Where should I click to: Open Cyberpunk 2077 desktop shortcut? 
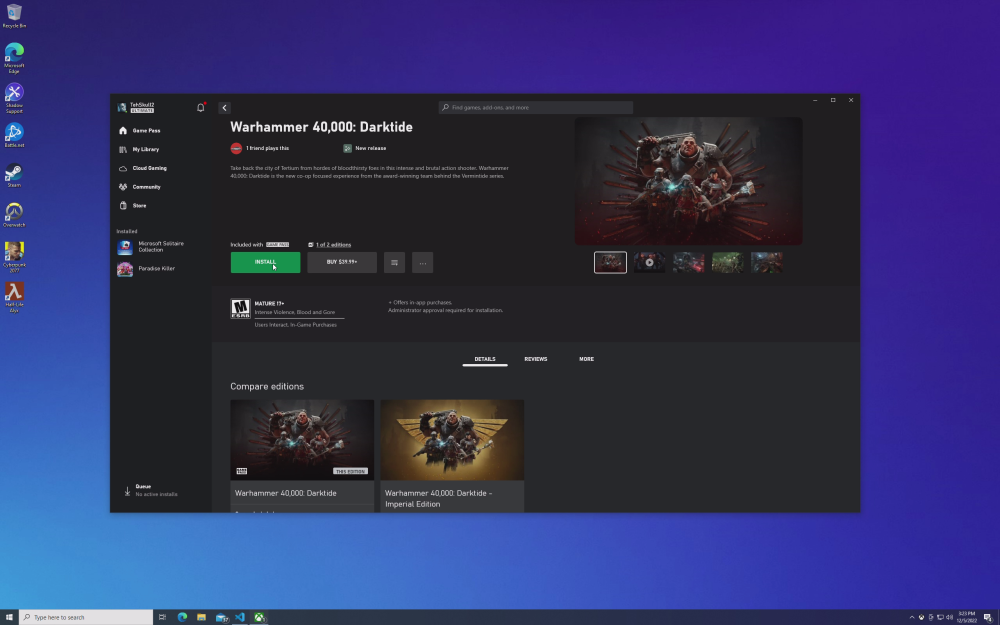pyautogui.click(x=14, y=258)
